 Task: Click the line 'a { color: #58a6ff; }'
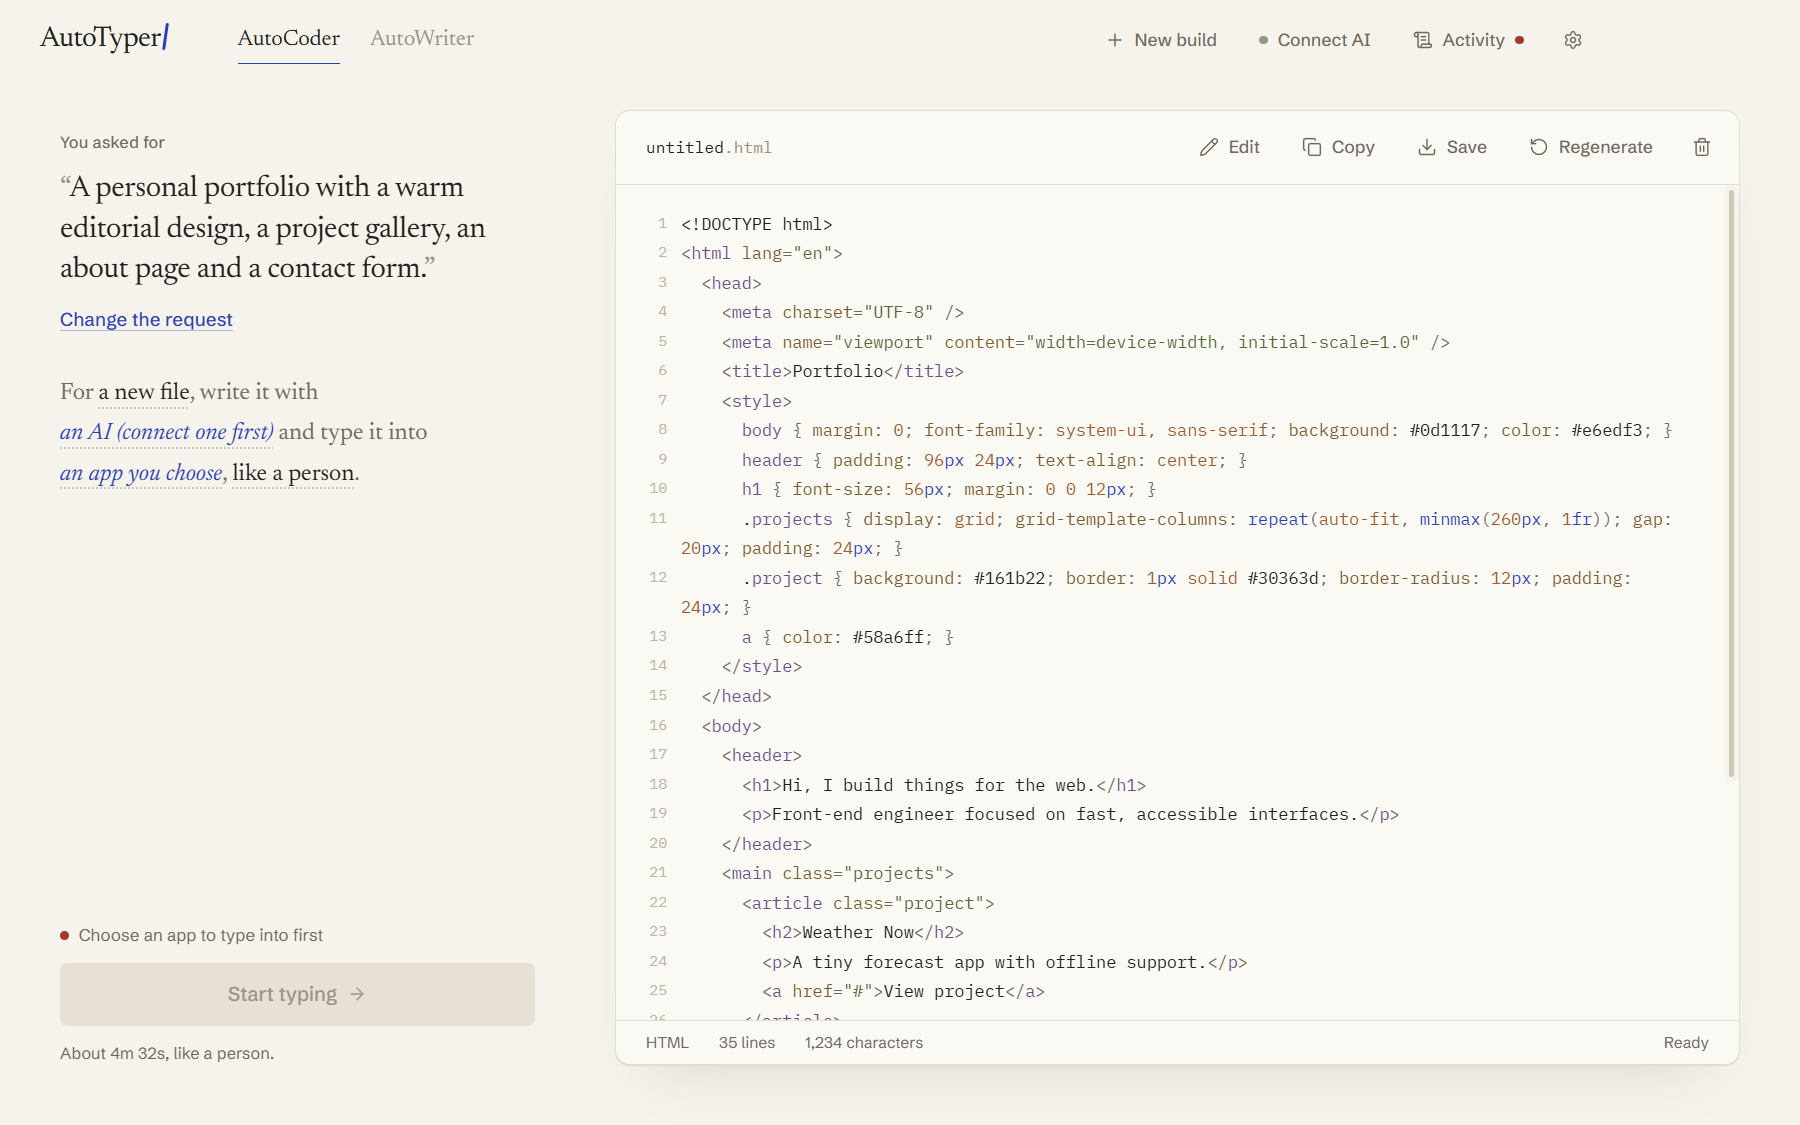click(x=848, y=637)
